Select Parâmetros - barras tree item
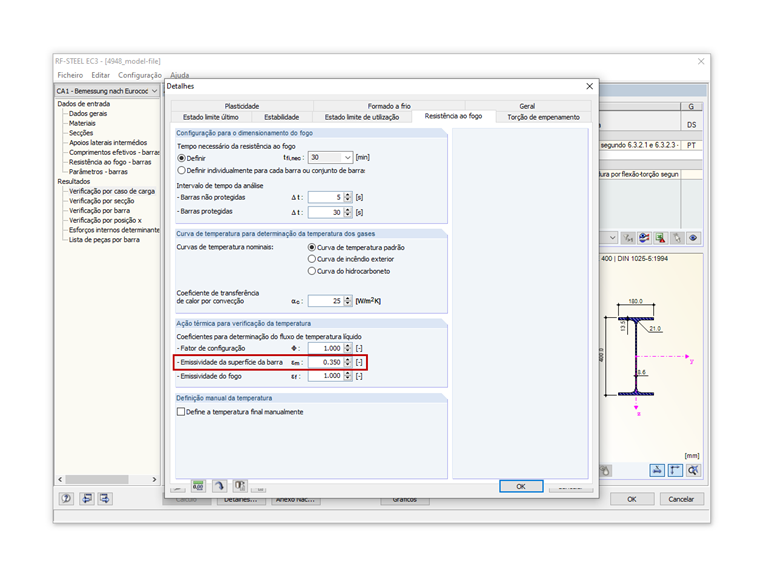The image size is (760, 570). [98, 172]
